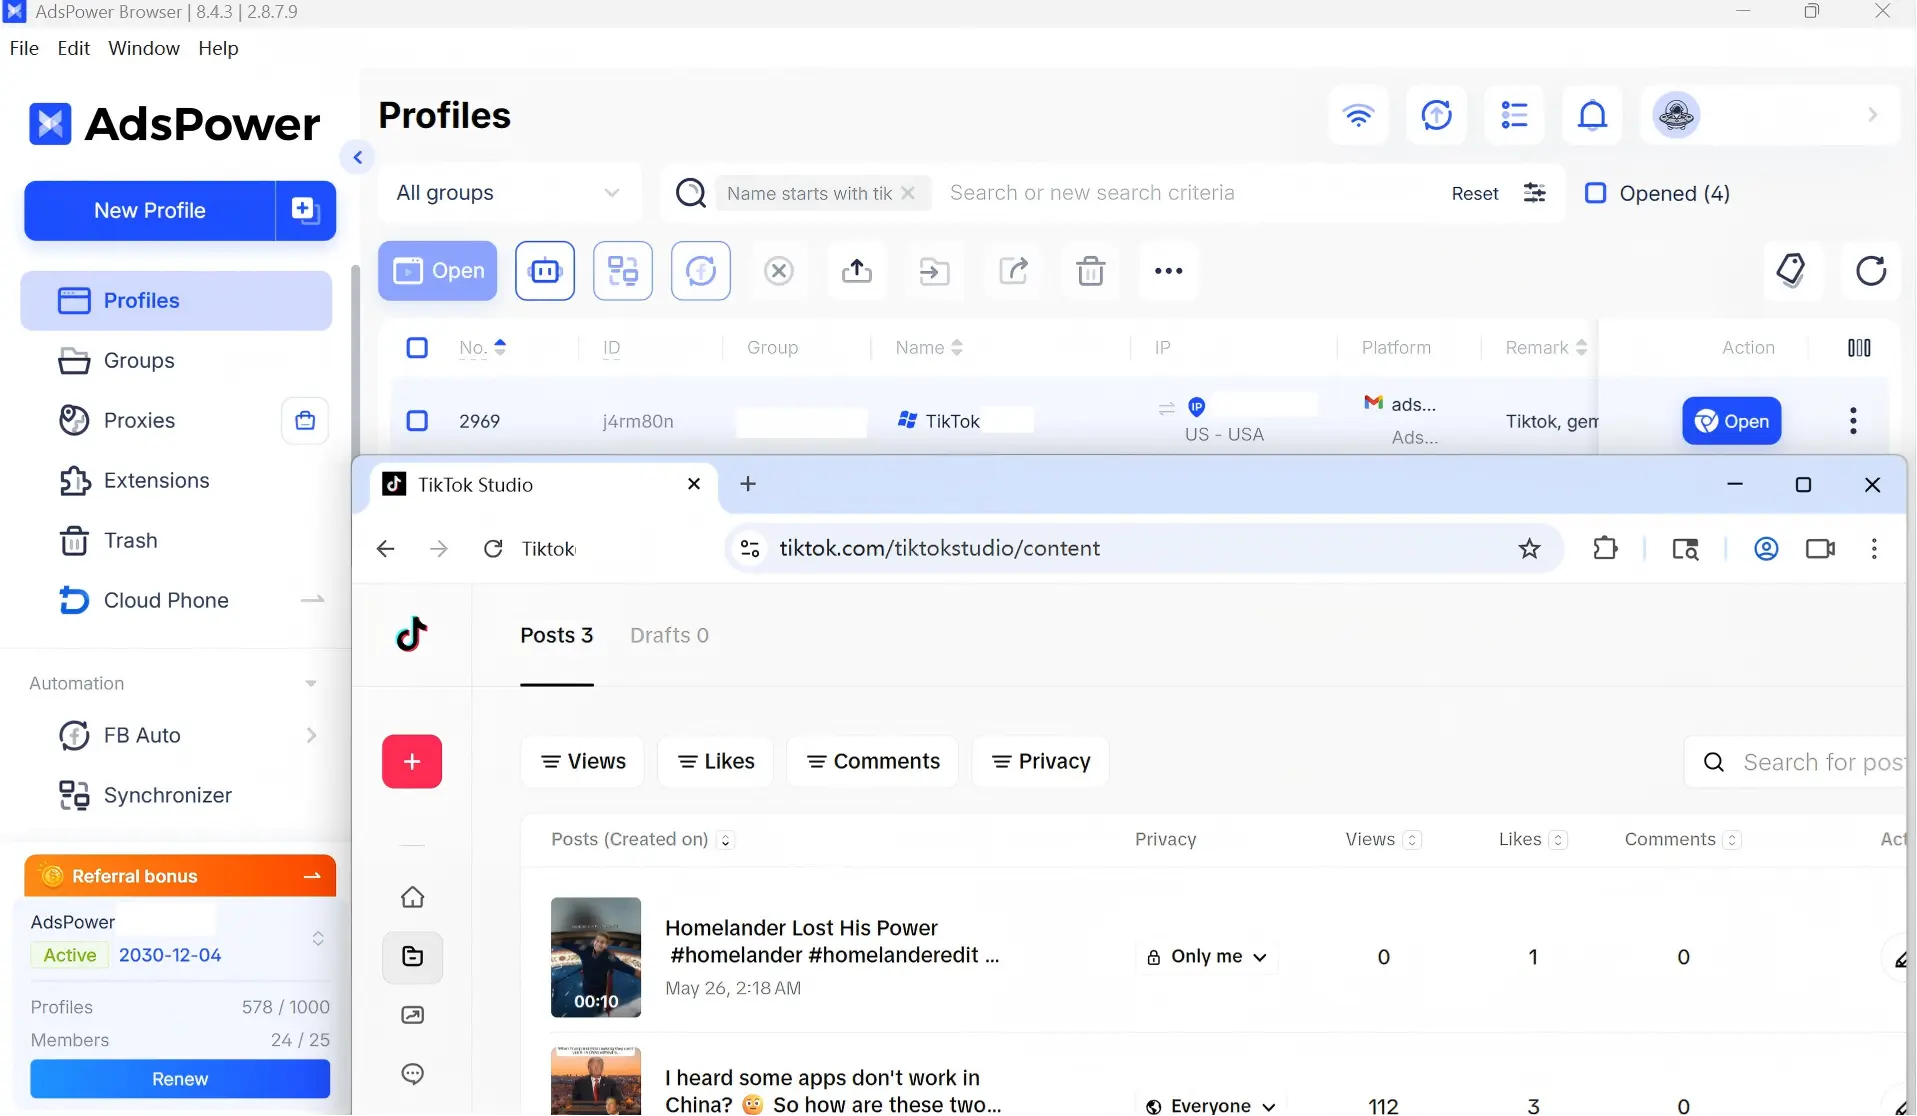Open the TikTok Studio comments icon

click(413, 1074)
